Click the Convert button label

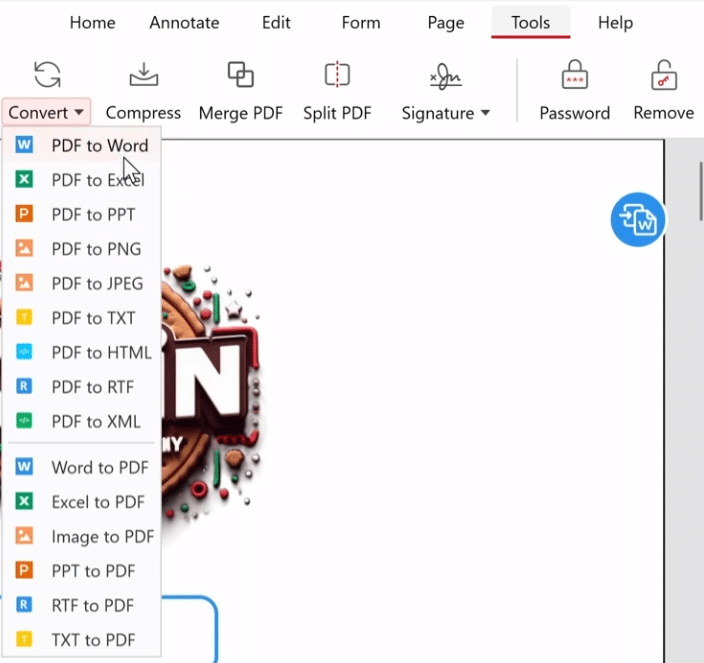click(38, 112)
